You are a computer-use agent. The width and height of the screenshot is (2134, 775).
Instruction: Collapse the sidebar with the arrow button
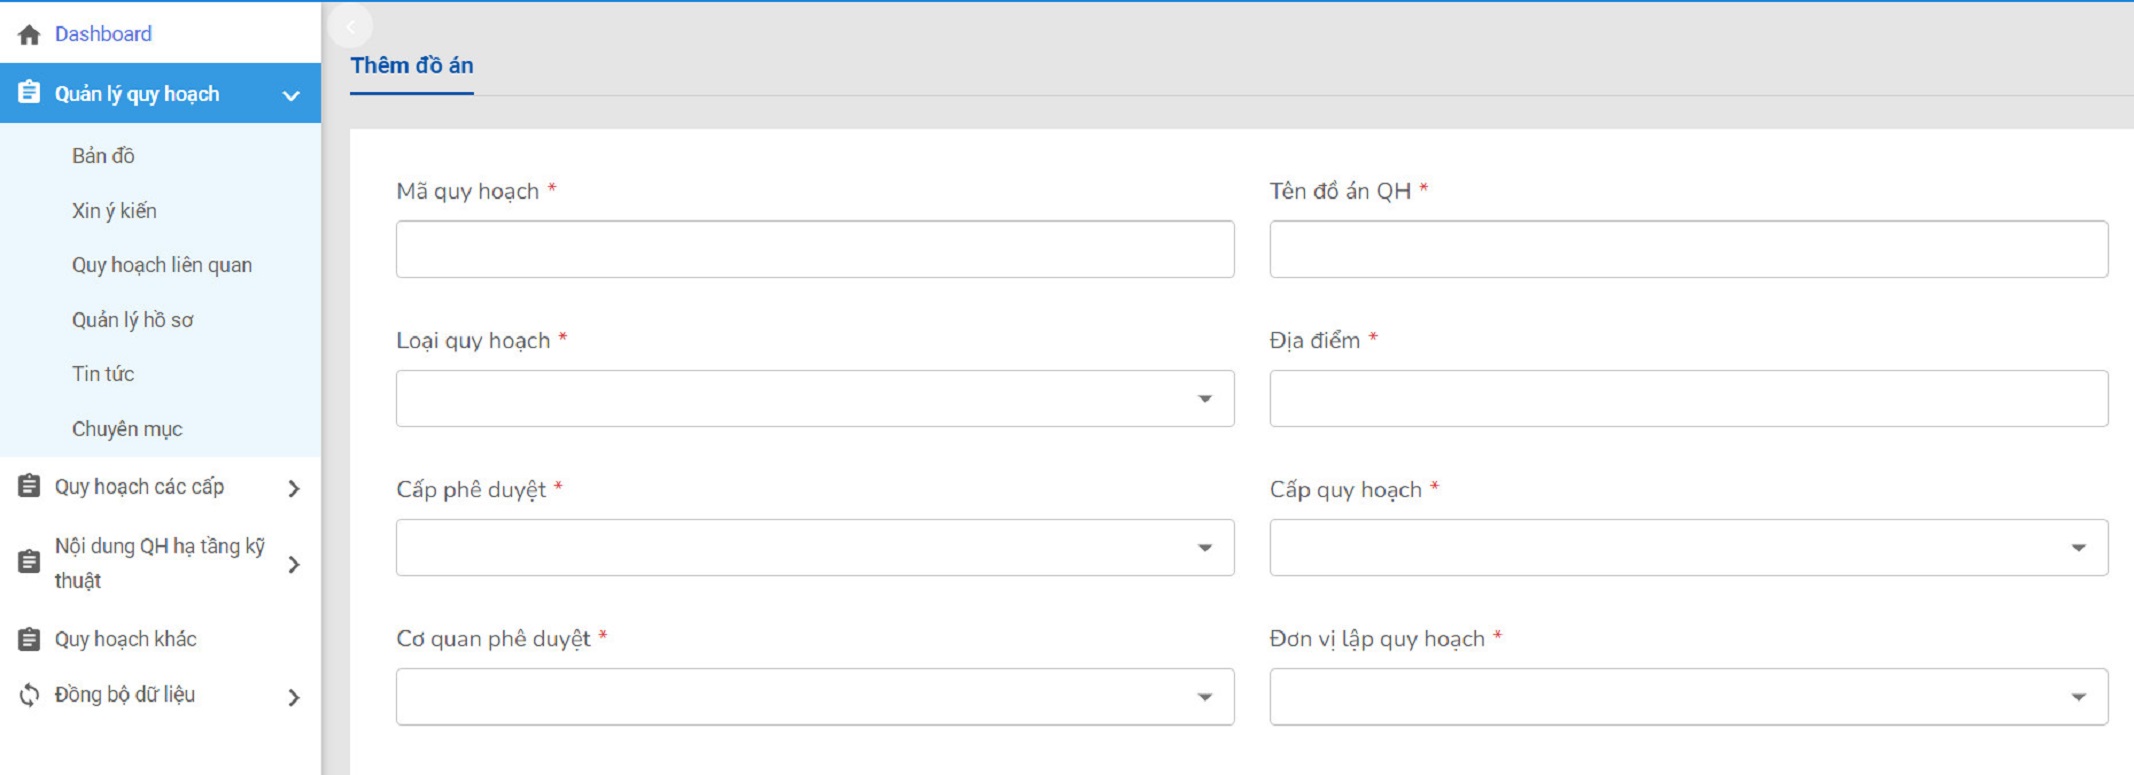pos(350,27)
